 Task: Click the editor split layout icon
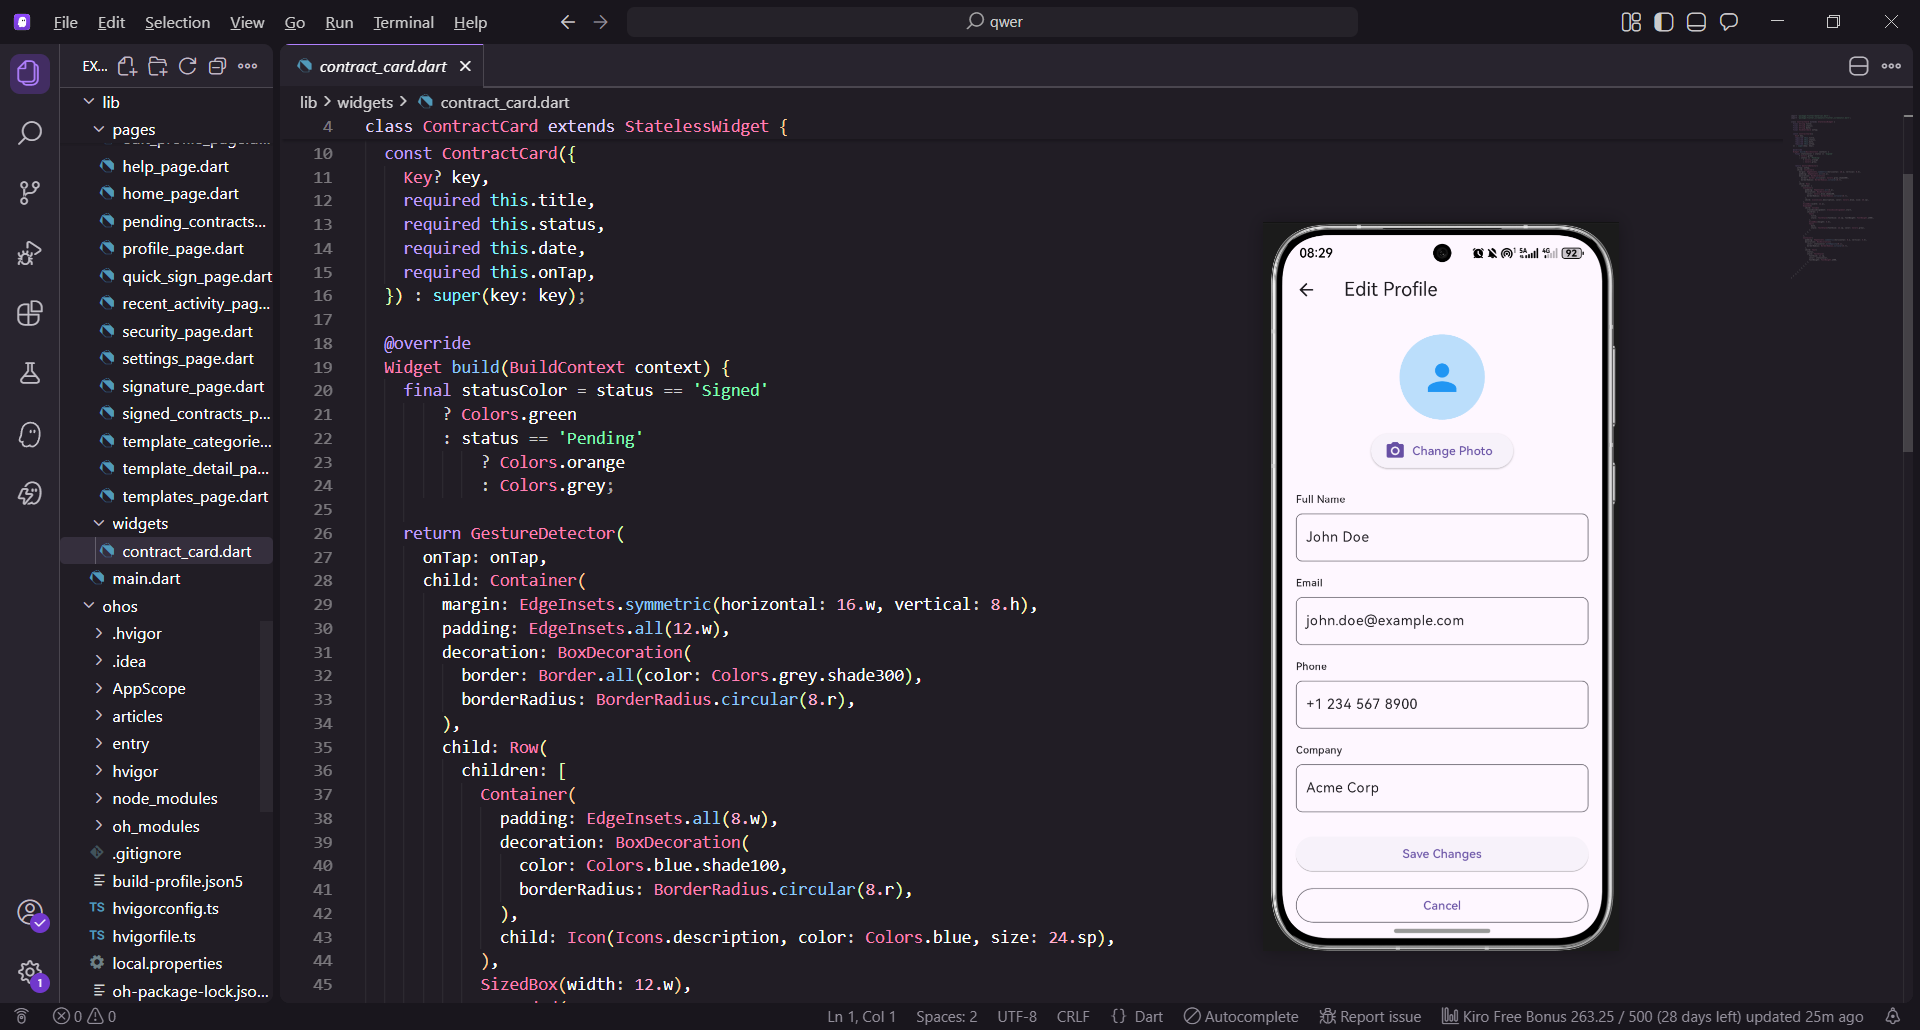[x=1859, y=66]
